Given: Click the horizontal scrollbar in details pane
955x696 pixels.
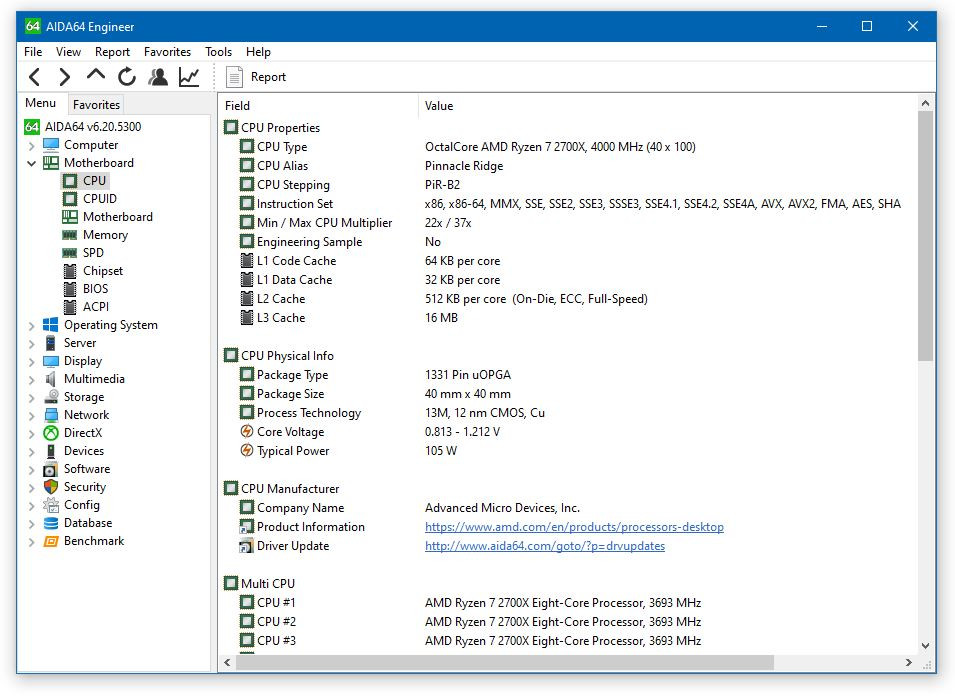Looking at the screenshot, I should [x=505, y=663].
